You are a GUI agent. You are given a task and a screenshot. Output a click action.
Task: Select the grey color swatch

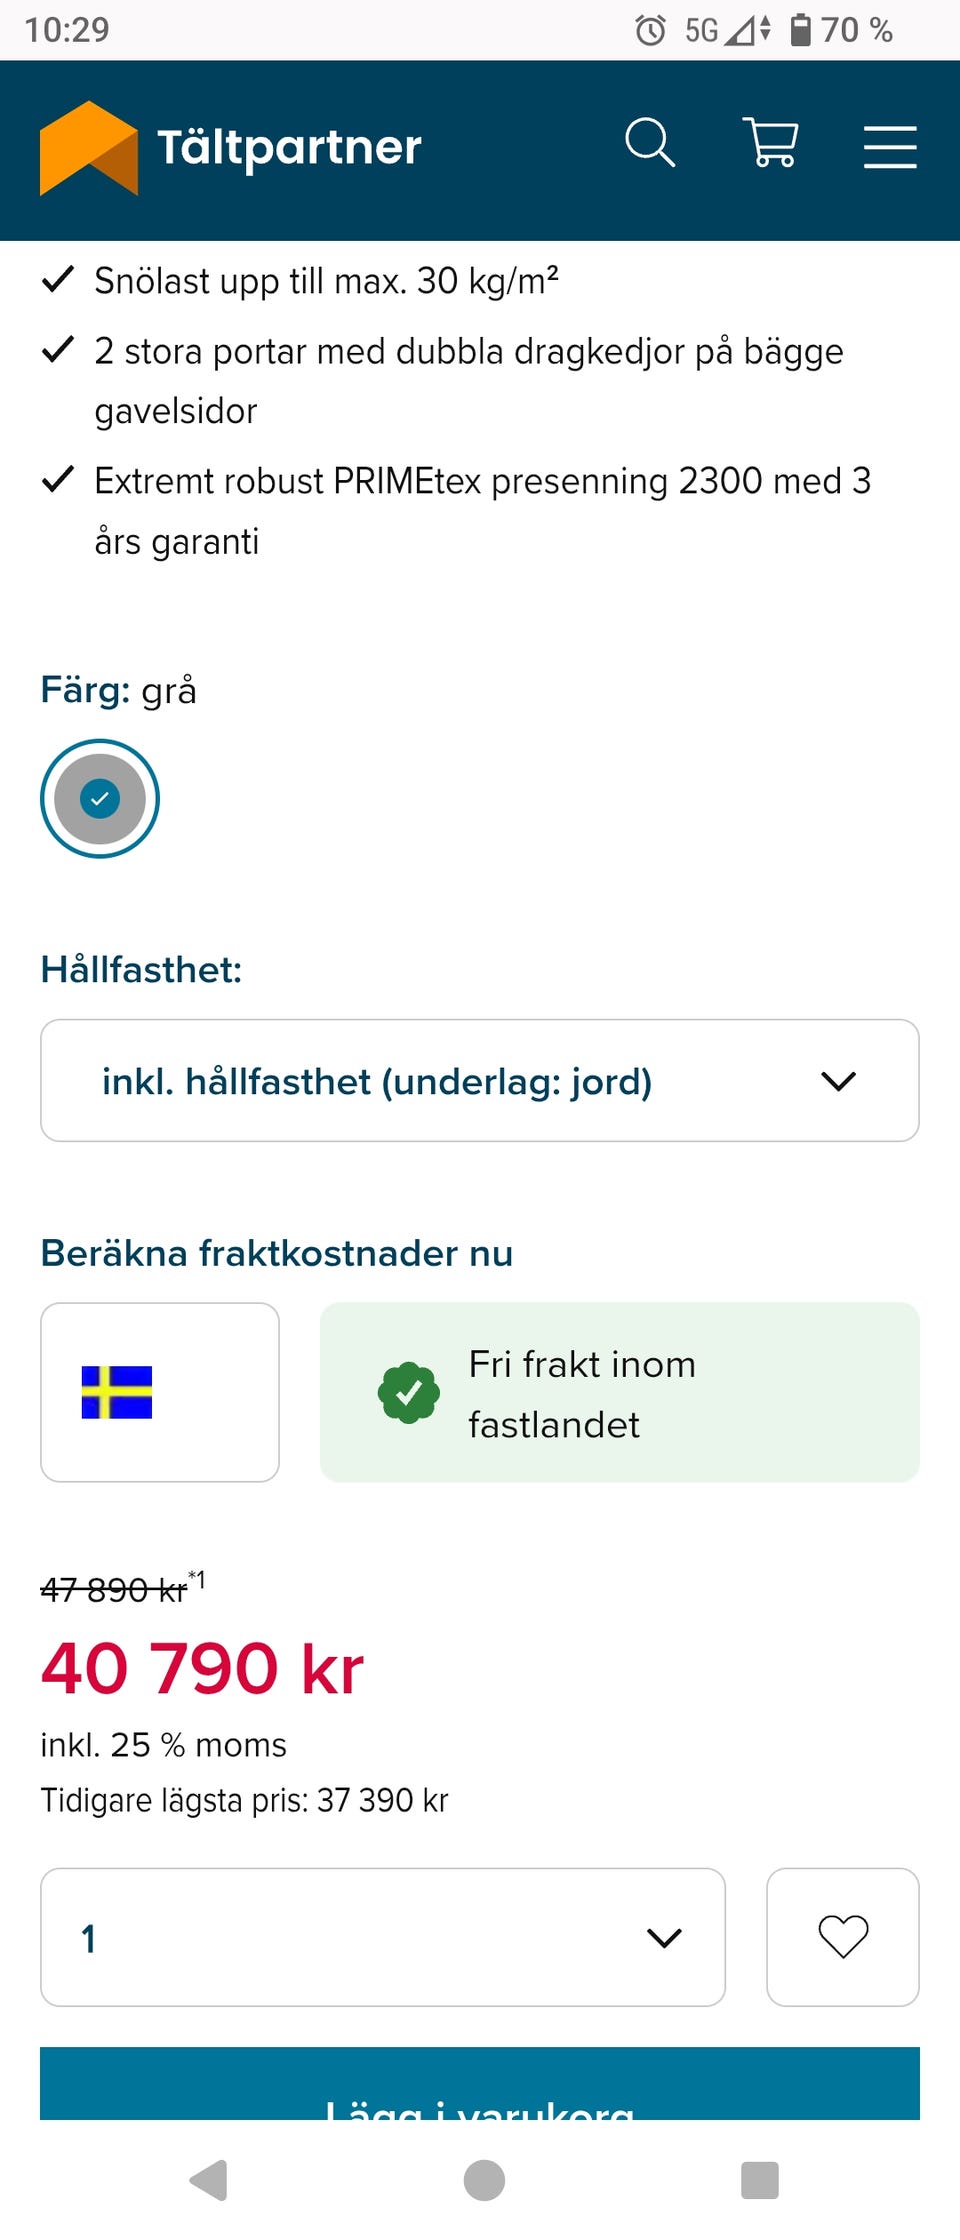tap(100, 798)
